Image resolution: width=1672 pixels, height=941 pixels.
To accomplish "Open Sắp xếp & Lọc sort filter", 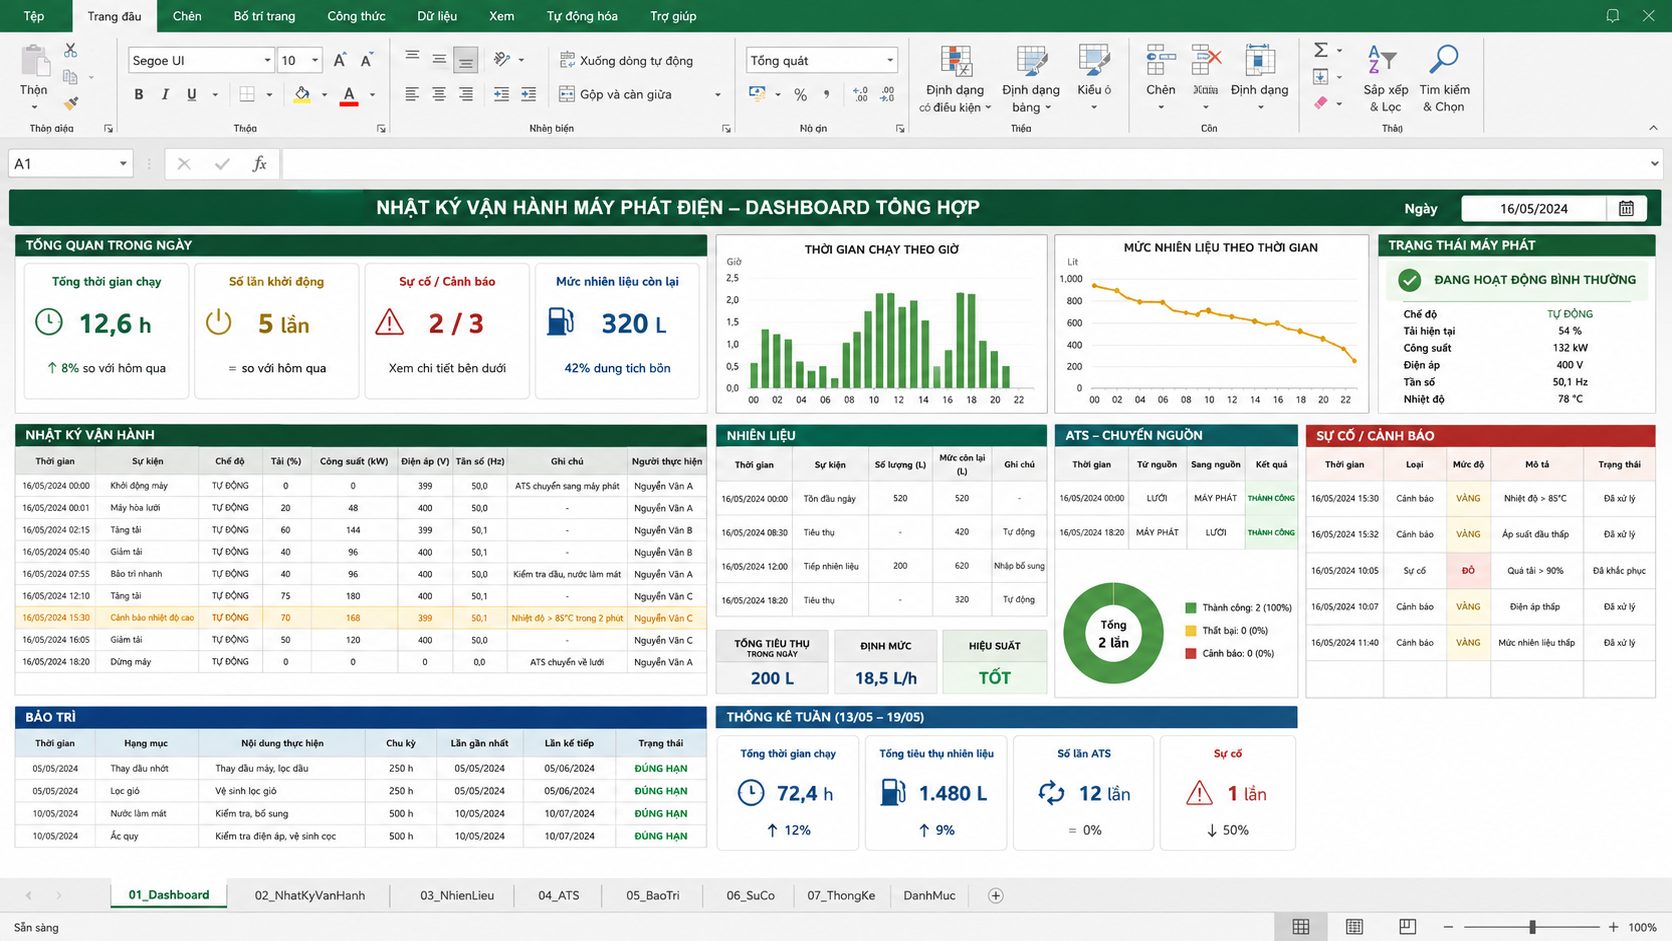I will [x=1385, y=79].
